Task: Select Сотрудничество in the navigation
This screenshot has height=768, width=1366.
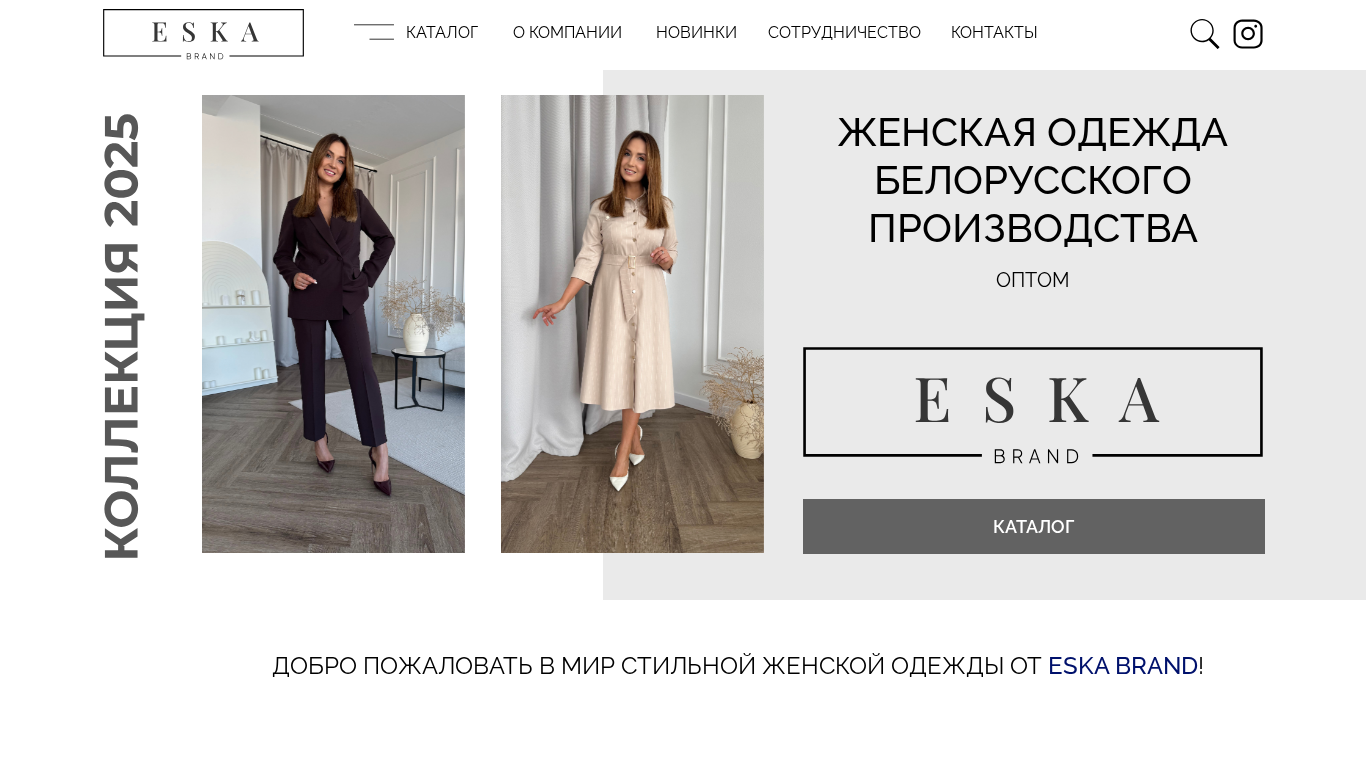Action: click(844, 32)
